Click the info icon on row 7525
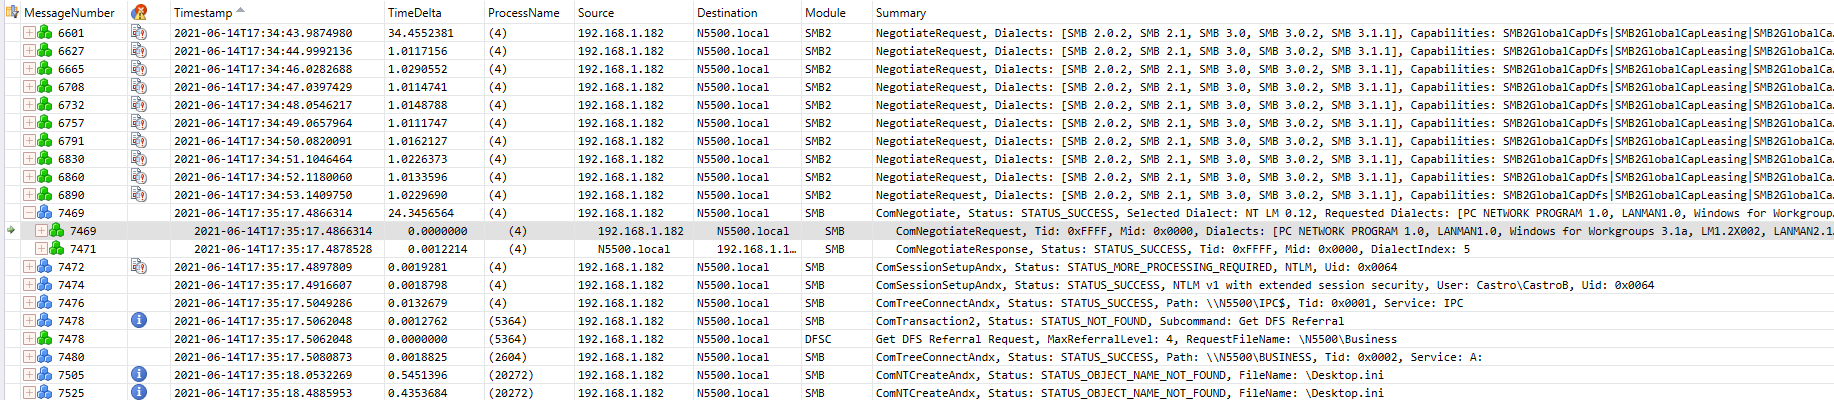Screen dimensions: 1834x400 139,393
